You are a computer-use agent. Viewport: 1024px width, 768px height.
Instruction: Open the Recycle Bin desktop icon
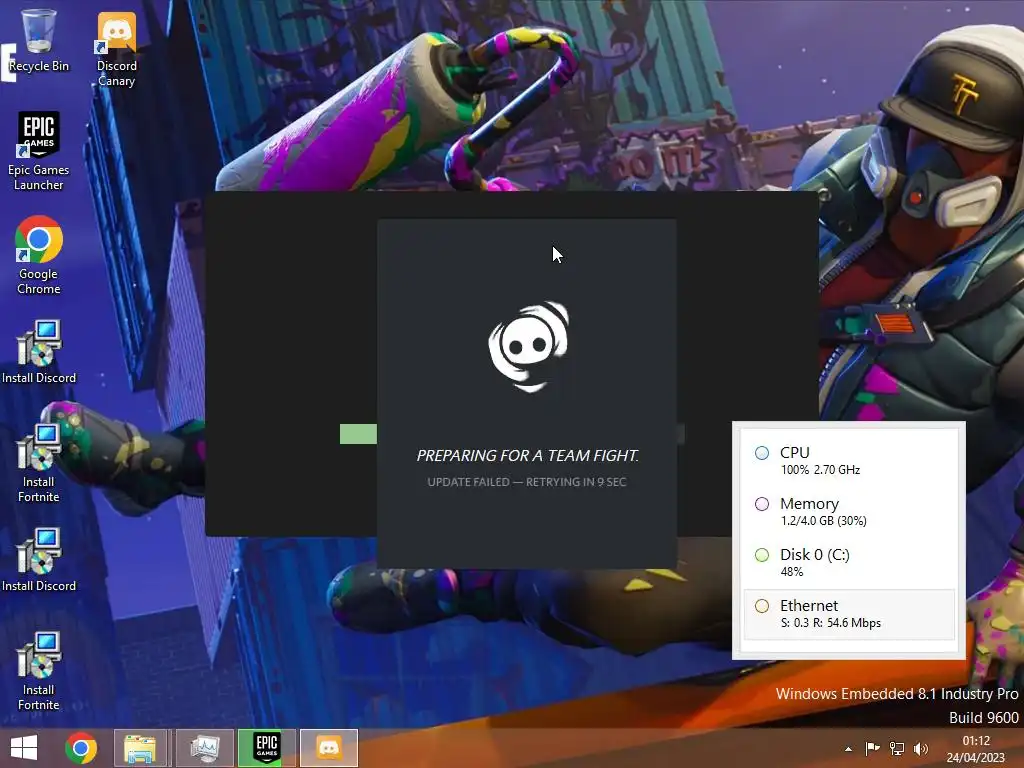click(39, 39)
